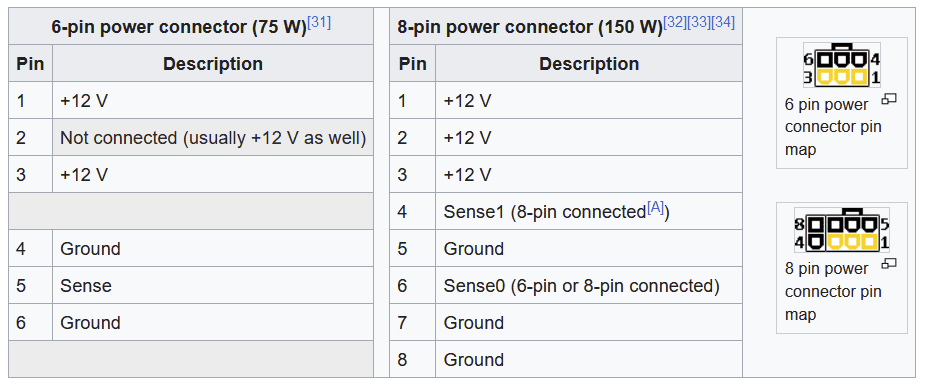Open the 8 pin power connector diagram
The image size is (932, 389).
(842, 230)
